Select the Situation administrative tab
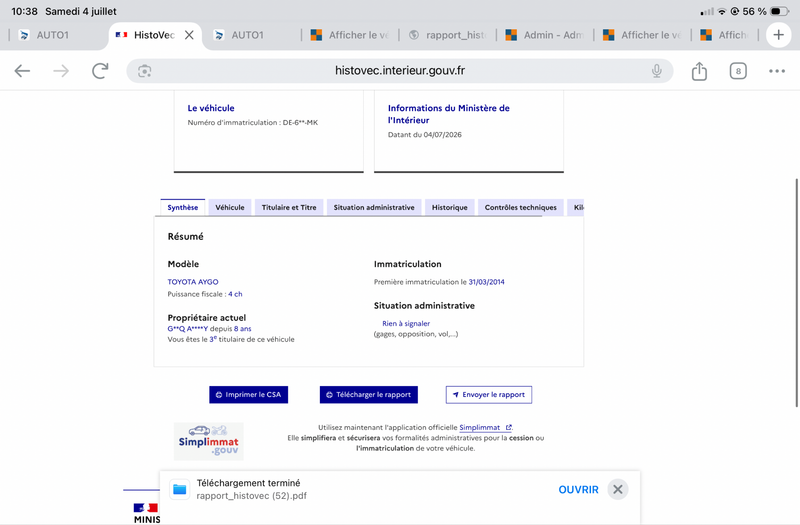 374,207
